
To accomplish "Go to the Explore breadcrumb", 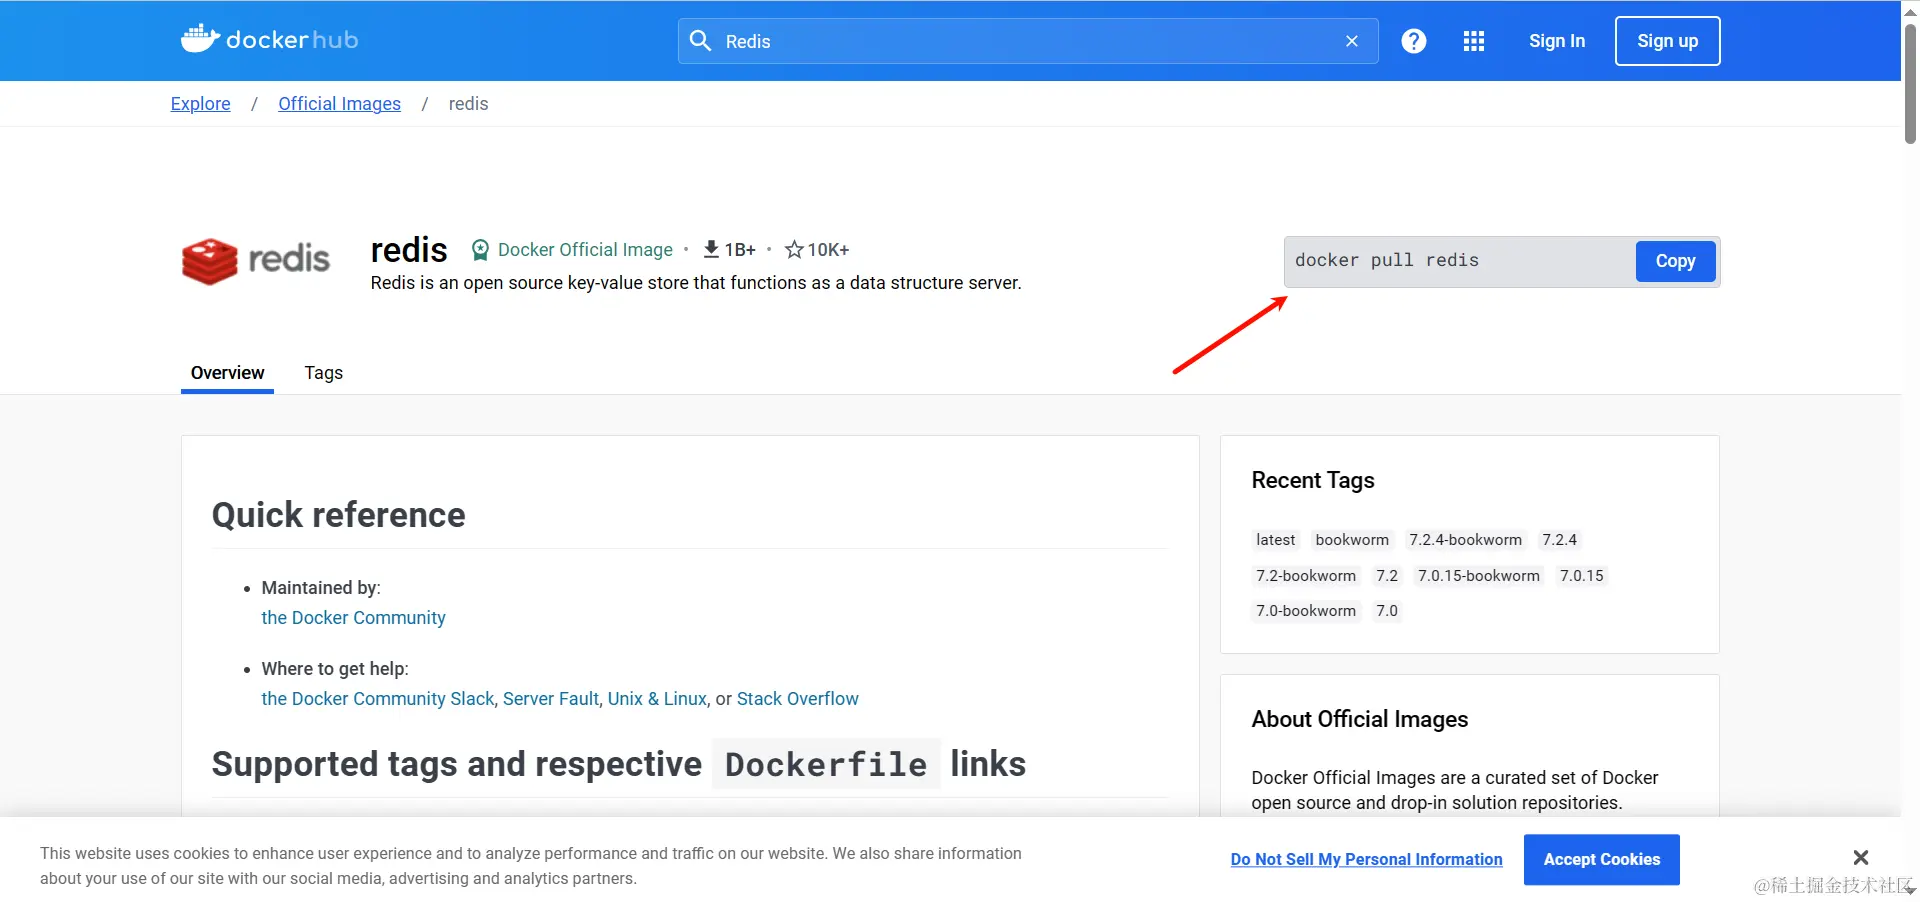I will tap(200, 104).
